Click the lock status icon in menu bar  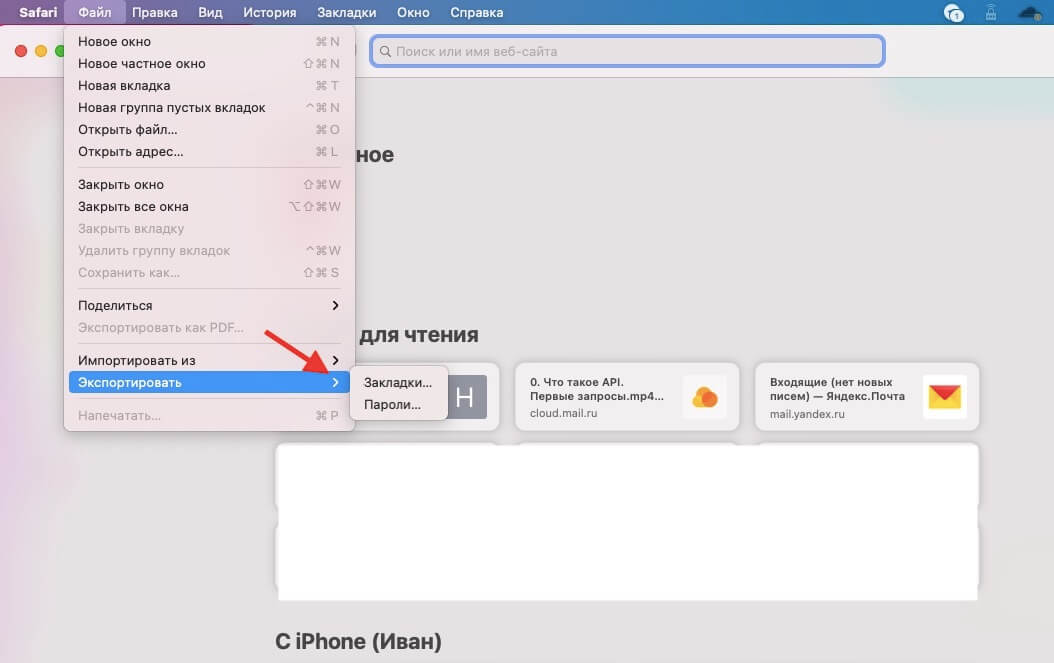[x=989, y=13]
